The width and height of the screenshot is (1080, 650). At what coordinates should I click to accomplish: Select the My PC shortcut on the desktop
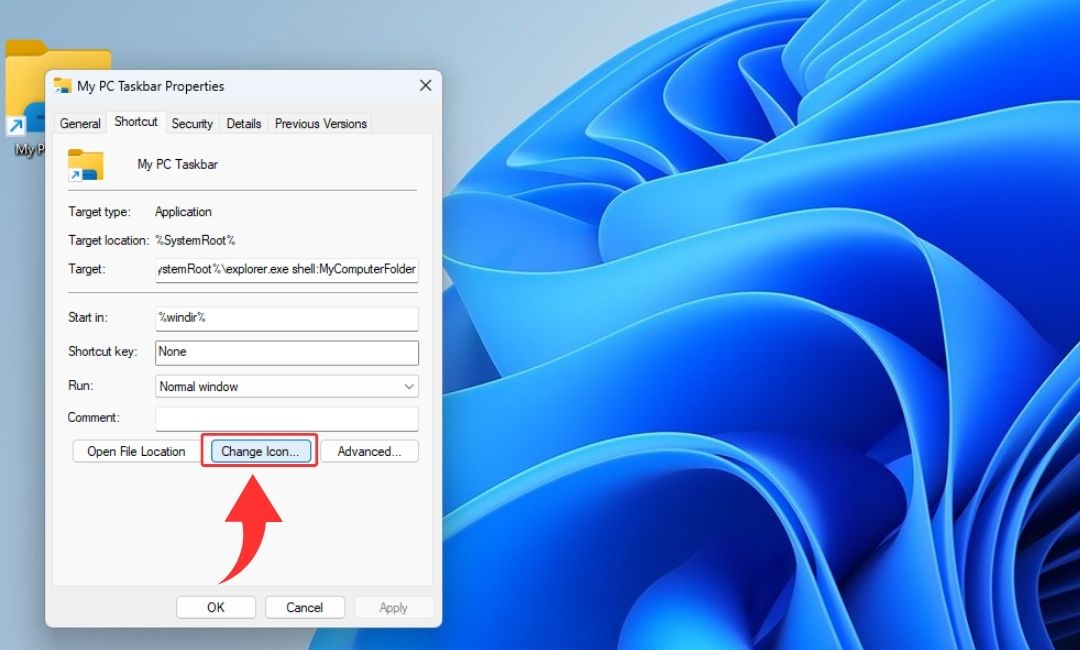point(24,100)
